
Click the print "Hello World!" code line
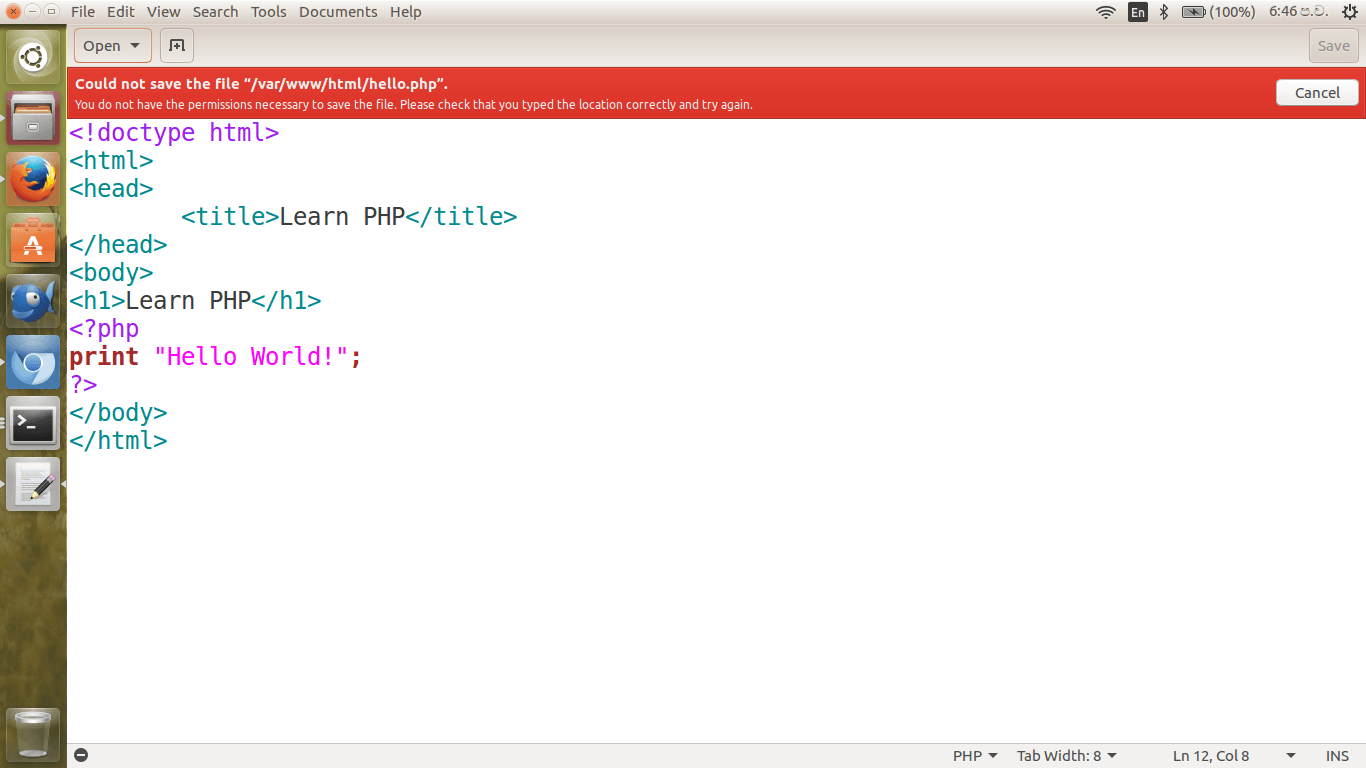[215, 357]
